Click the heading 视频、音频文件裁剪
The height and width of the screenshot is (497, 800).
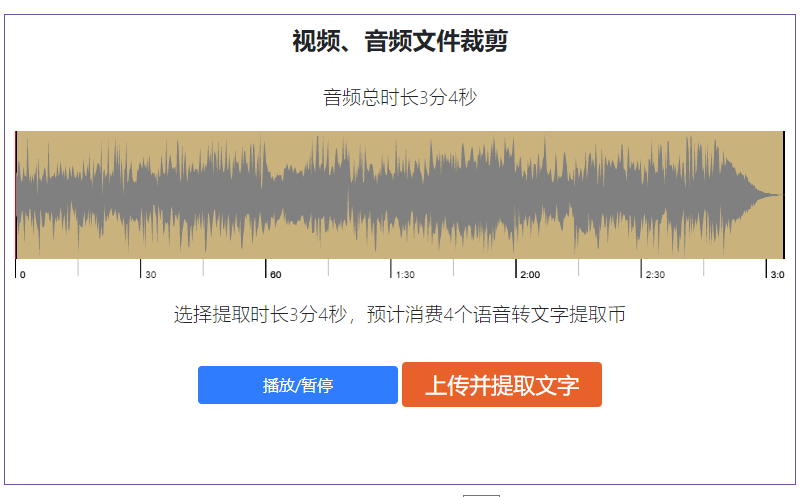click(x=400, y=41)
